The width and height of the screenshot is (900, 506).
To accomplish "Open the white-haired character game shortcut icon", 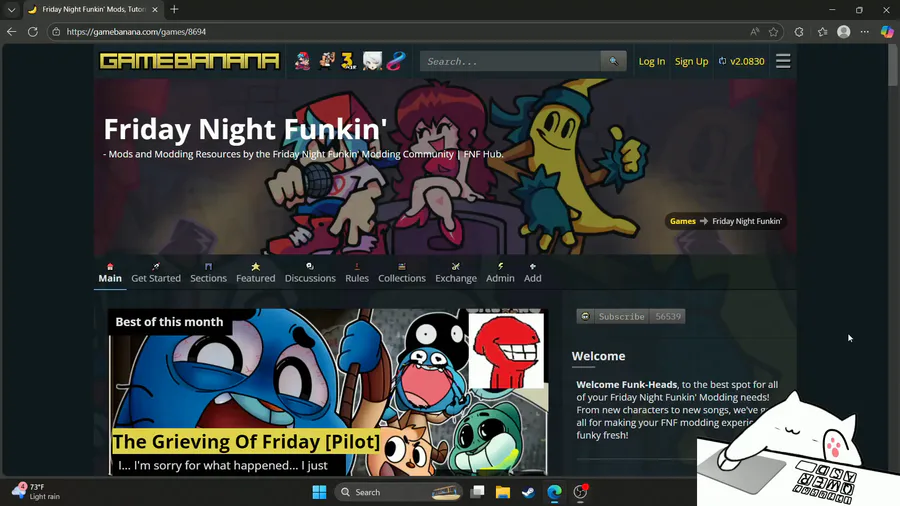I will pos(372,61).
